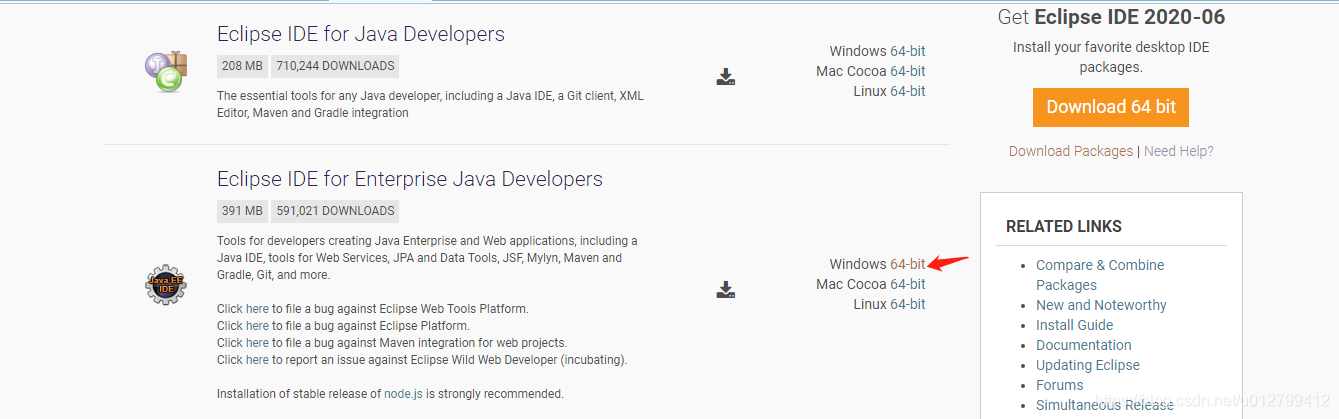Open the Updating Eclipse link
This screenshot has width=1339, height=419.
coord(1088,365)
